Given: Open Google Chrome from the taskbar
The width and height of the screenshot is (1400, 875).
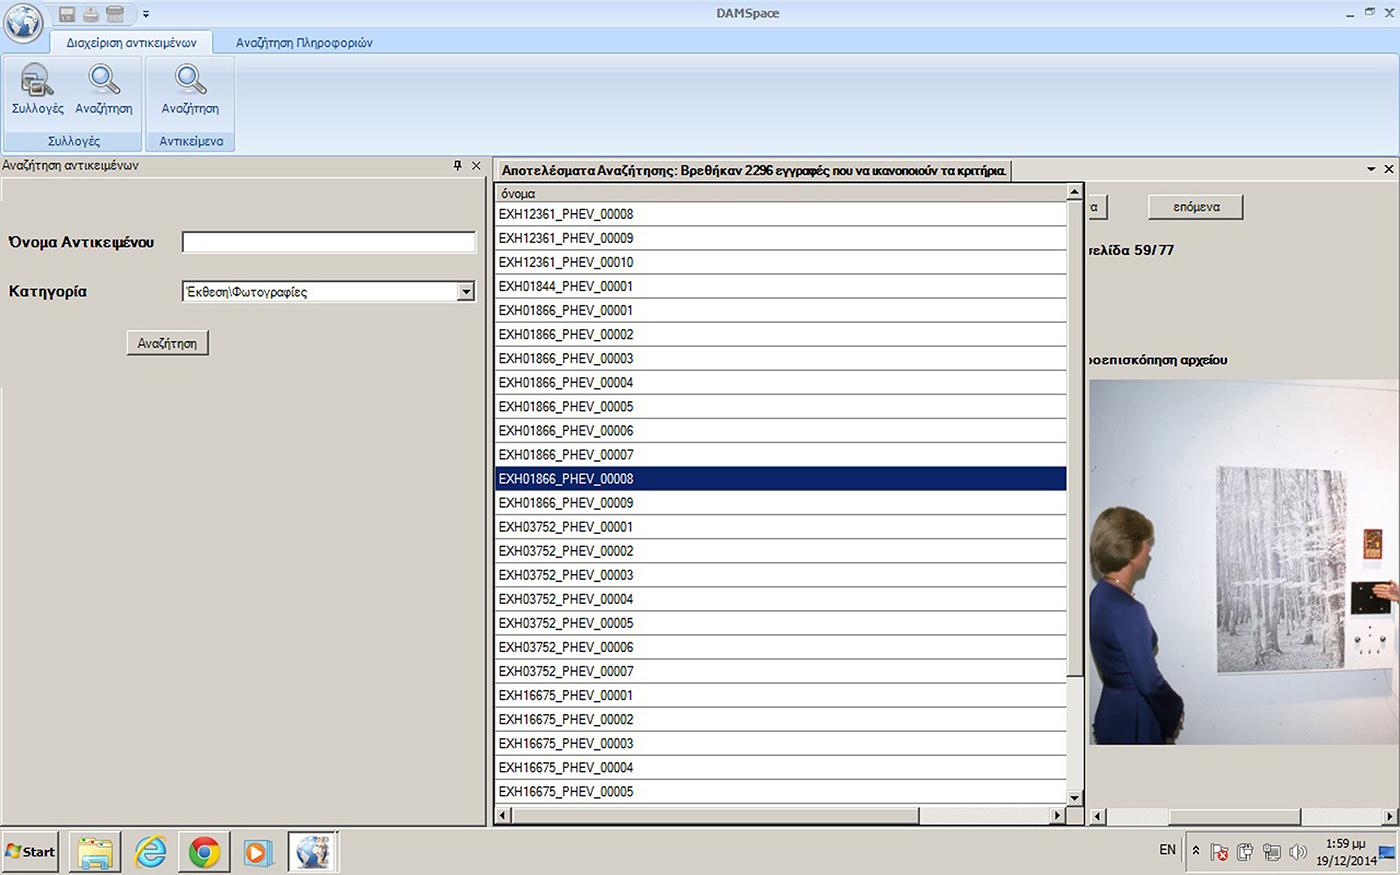Looking at the screenshot, I should pyautogui.click(x=204, y=852).
